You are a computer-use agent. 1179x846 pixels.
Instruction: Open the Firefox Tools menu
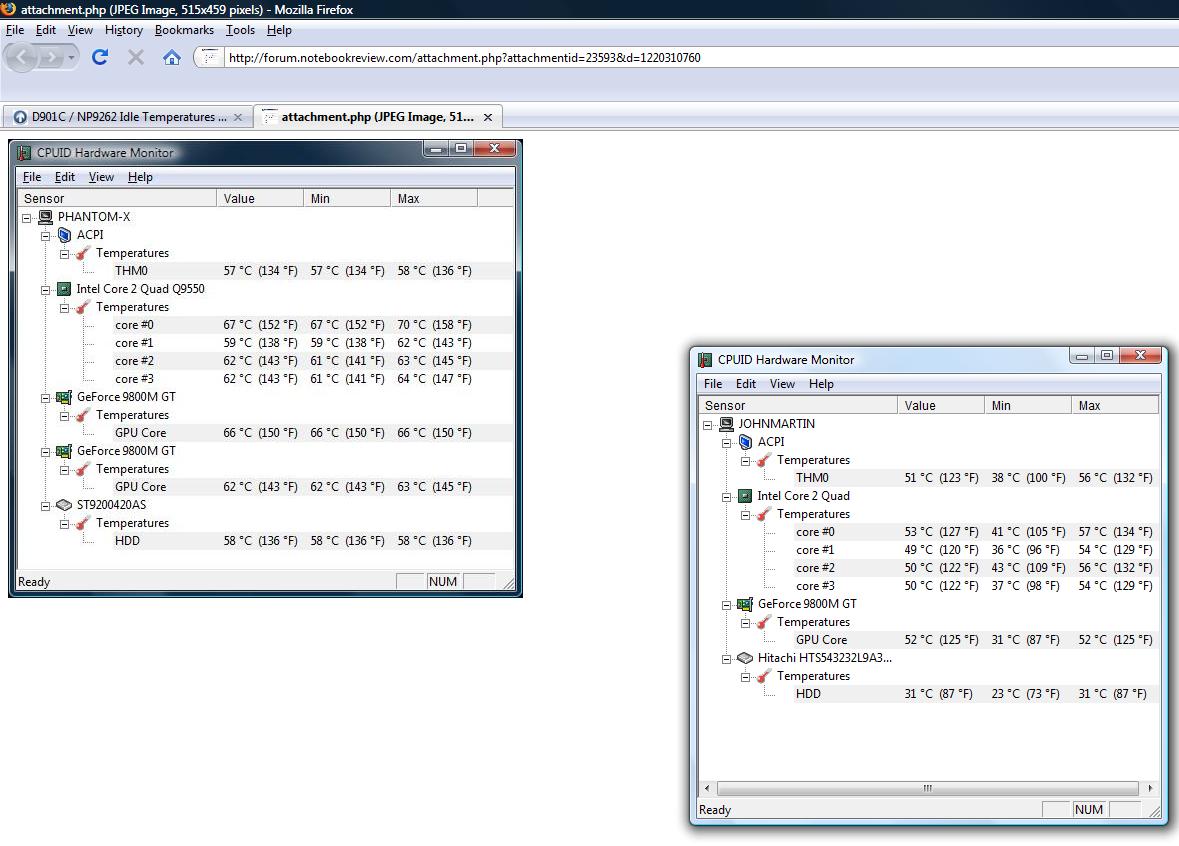240,30
